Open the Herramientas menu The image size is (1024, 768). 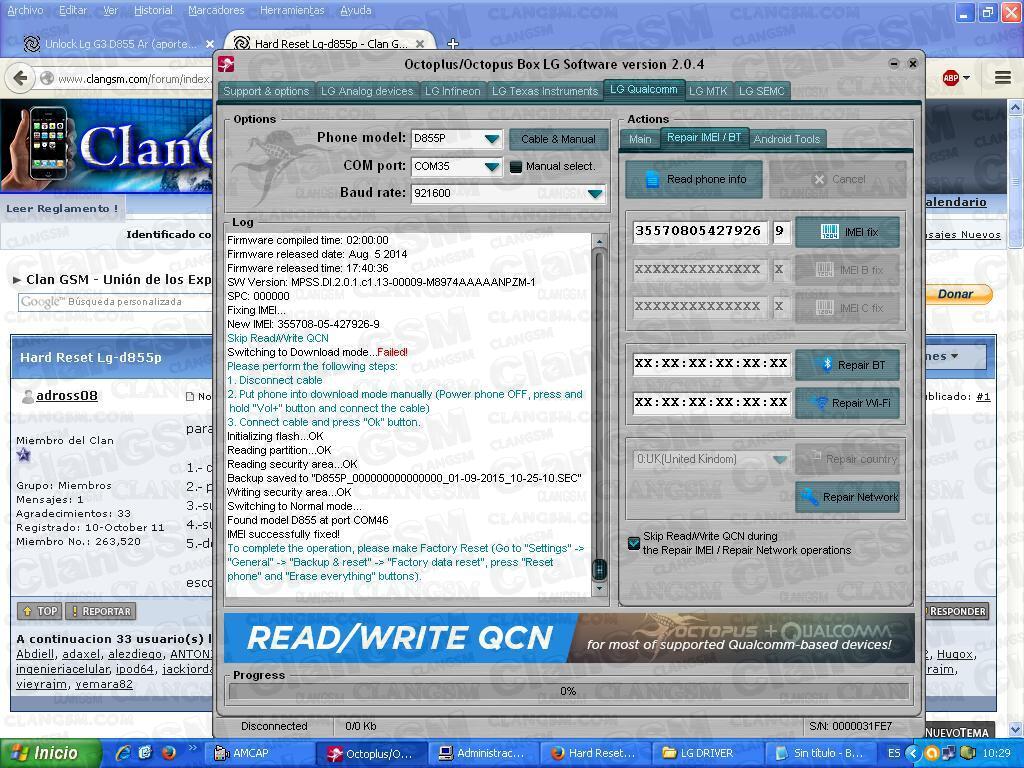click(292, 10)
